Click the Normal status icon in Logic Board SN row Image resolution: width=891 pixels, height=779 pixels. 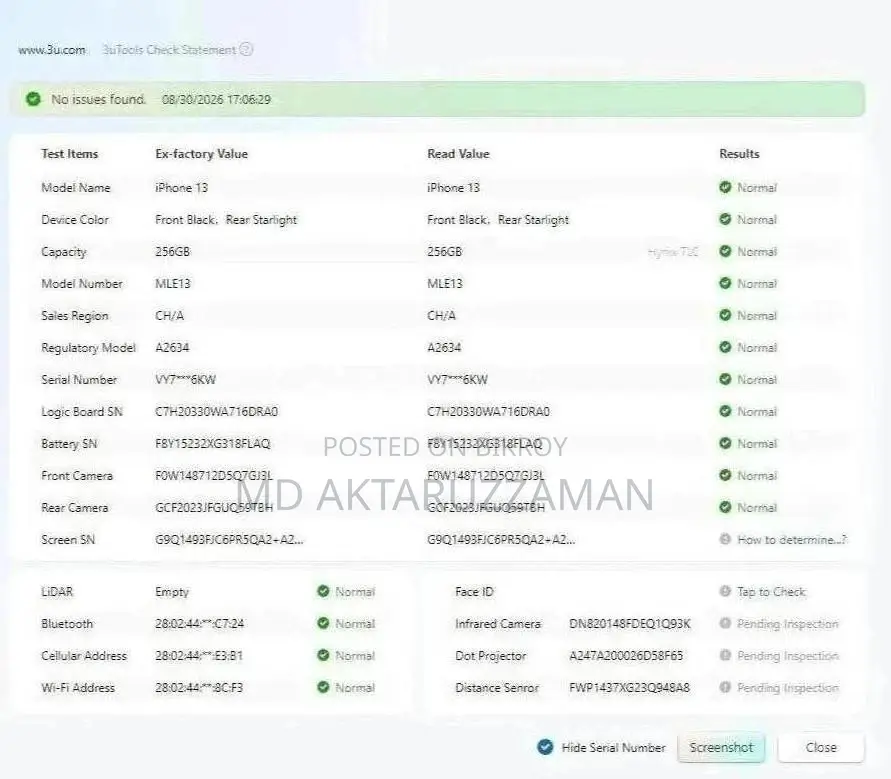[725, 411]
